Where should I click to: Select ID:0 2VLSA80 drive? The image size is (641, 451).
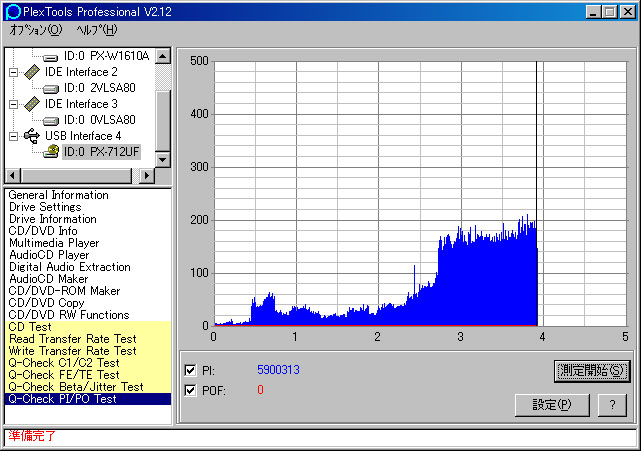[x=99, y=88]
